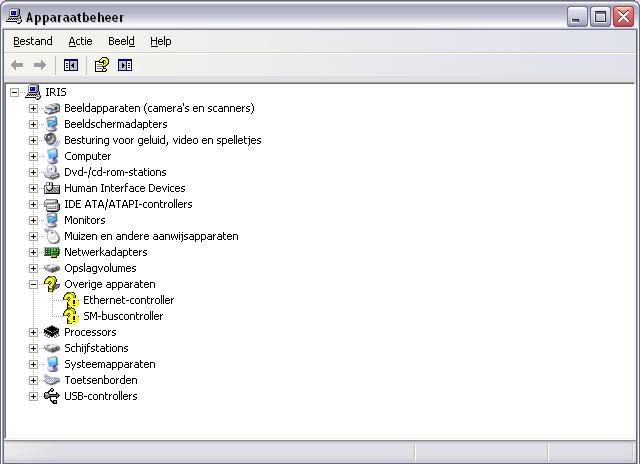
Task: Expand the Netwerkadapters node
Action: pos(33,252)
